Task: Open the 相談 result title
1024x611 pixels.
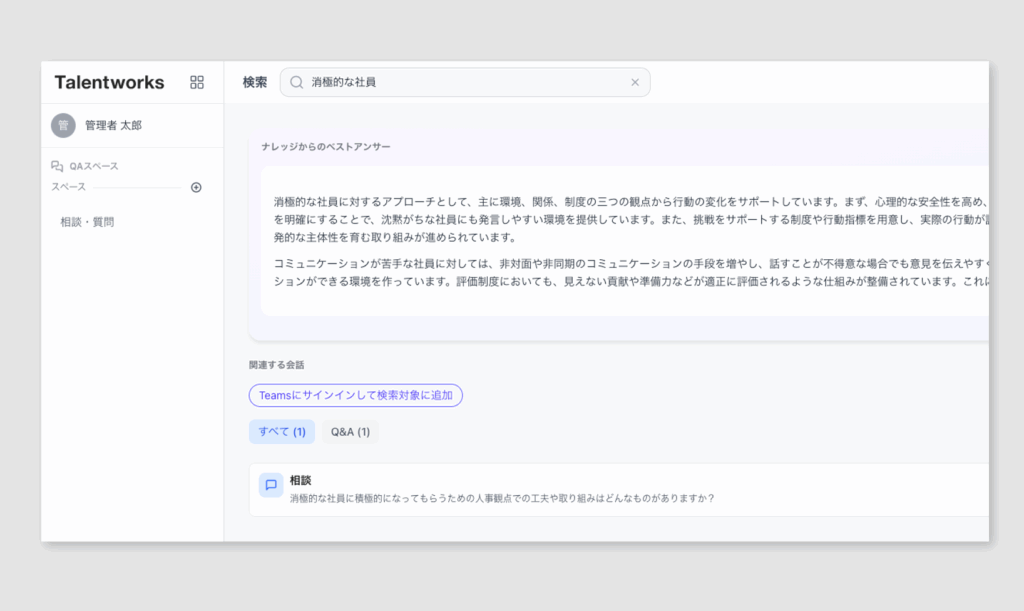Action: [x=300, y=480]
